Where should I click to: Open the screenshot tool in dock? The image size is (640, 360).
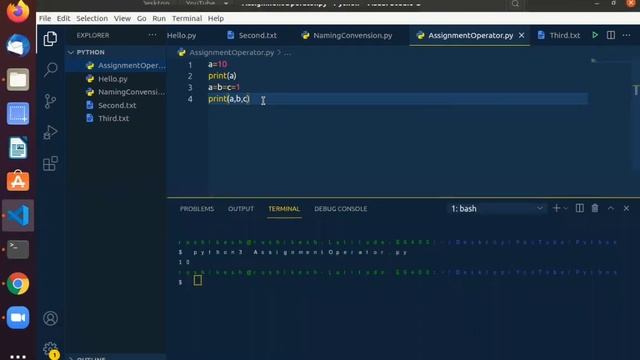(18, 113)
